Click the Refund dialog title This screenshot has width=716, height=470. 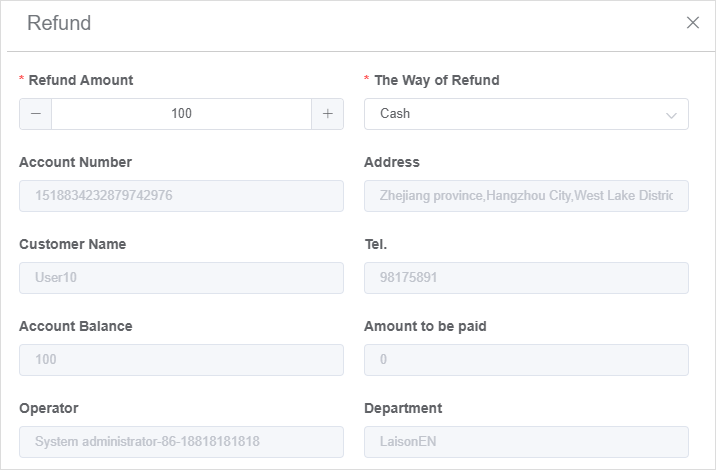coord(59,23)
